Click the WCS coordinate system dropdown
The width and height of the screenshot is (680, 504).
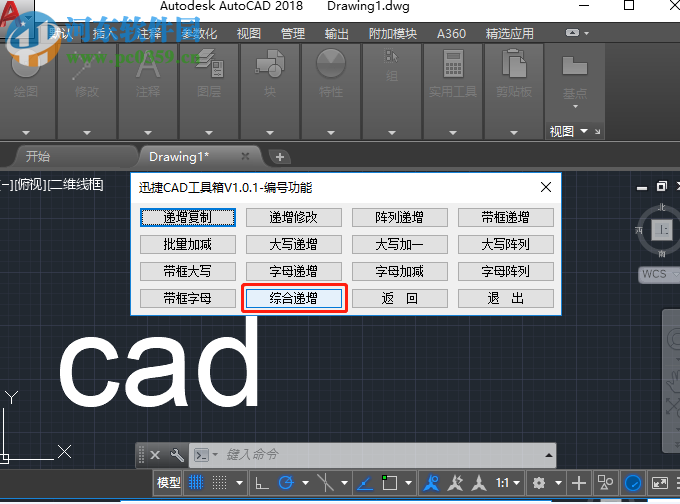click(x=659, y=274)
